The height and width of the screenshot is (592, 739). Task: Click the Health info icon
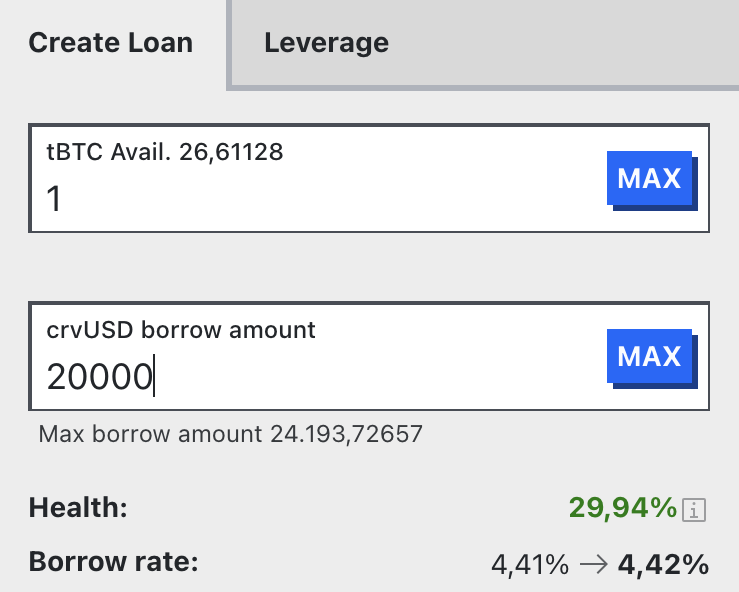pyautogui.click(x=697, y=511)
